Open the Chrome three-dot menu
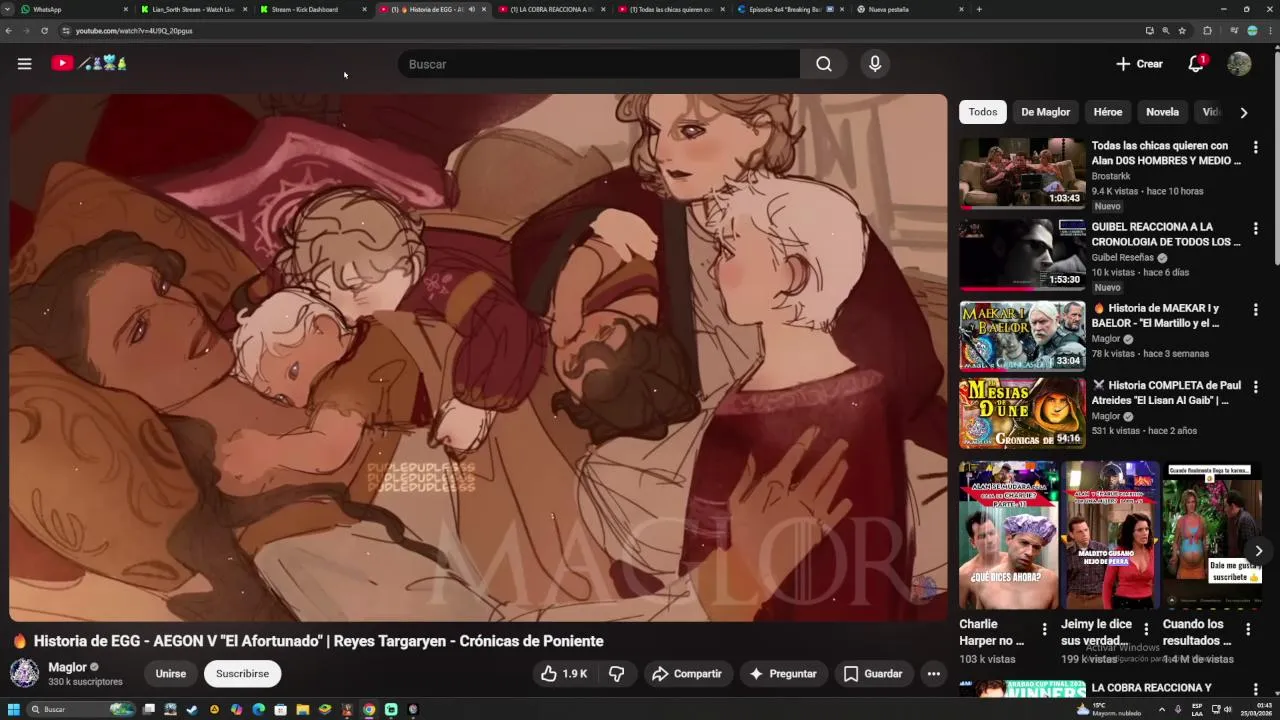The image size is (1280, 720). (1271, 31)
